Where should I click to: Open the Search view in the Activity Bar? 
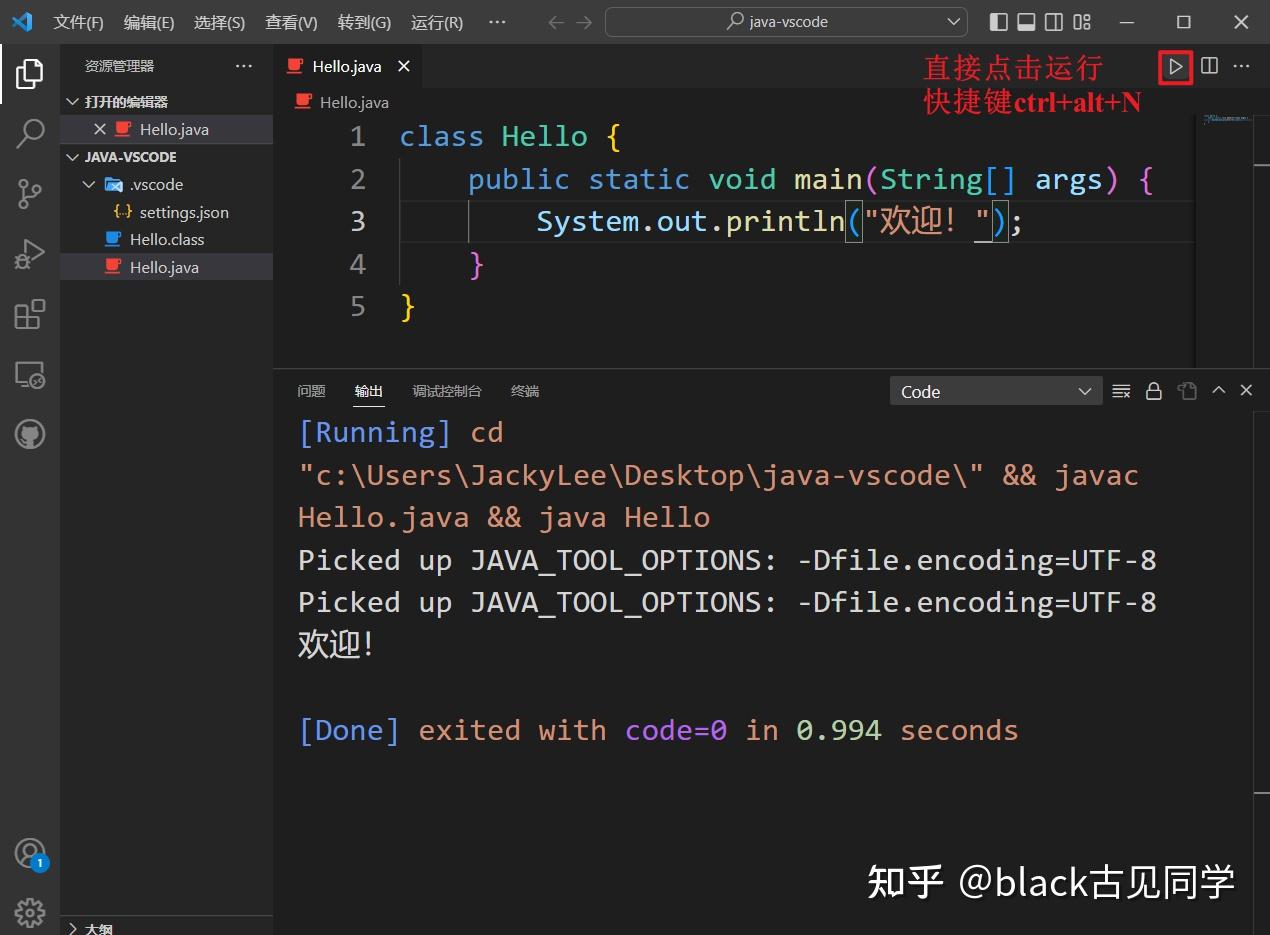tap(30, 133)
